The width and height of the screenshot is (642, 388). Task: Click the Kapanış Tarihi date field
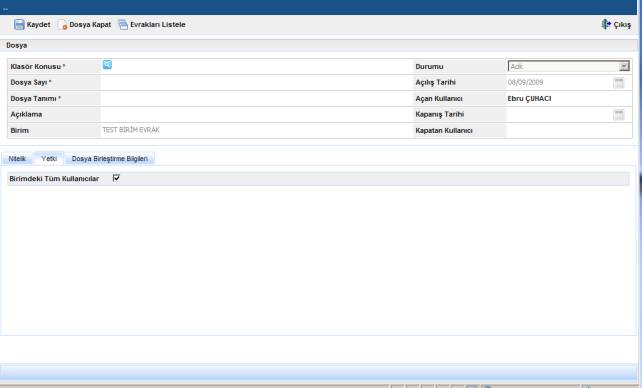click(559, 115)
